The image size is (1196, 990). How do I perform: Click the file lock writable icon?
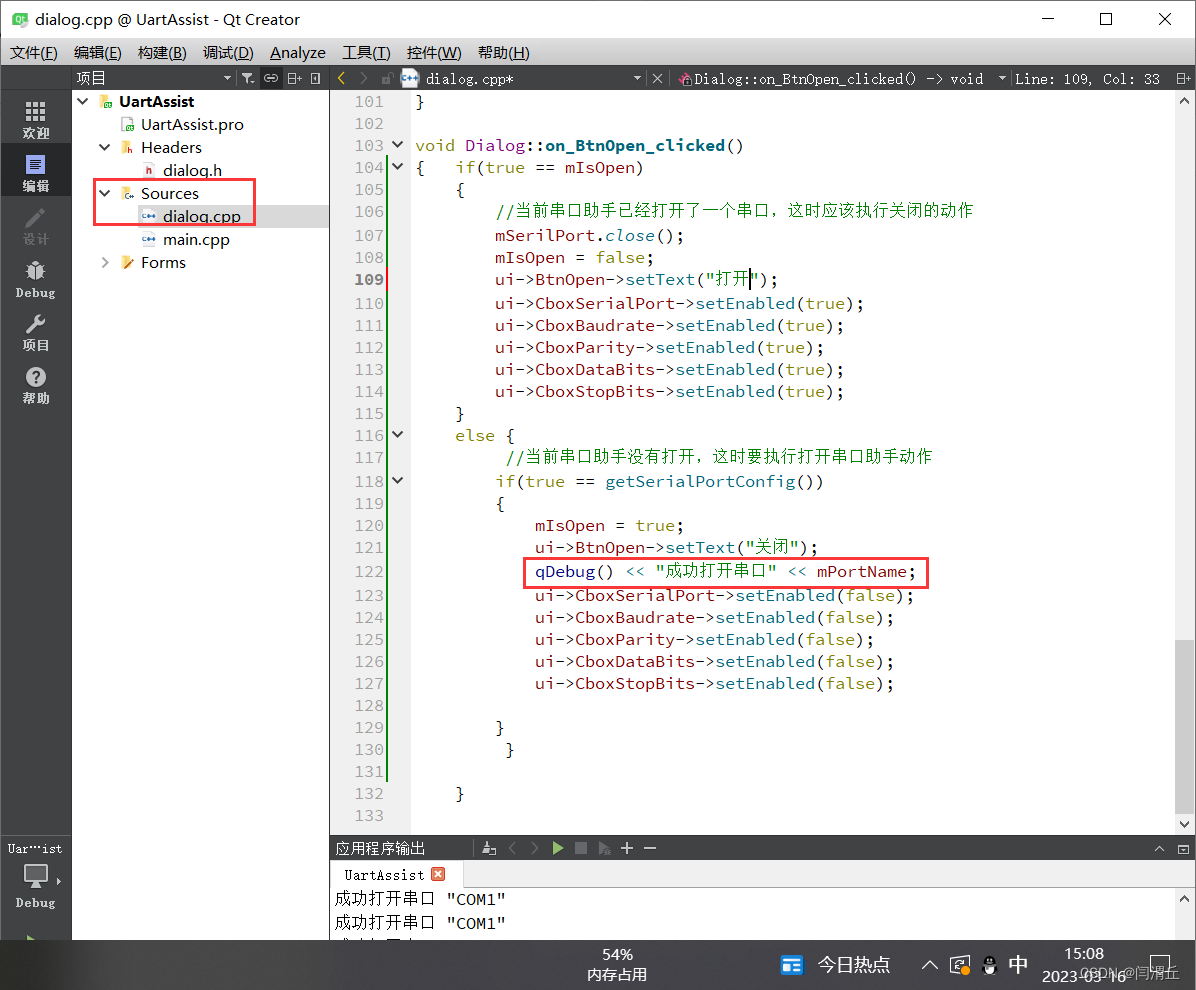click(x=387, y=79)
